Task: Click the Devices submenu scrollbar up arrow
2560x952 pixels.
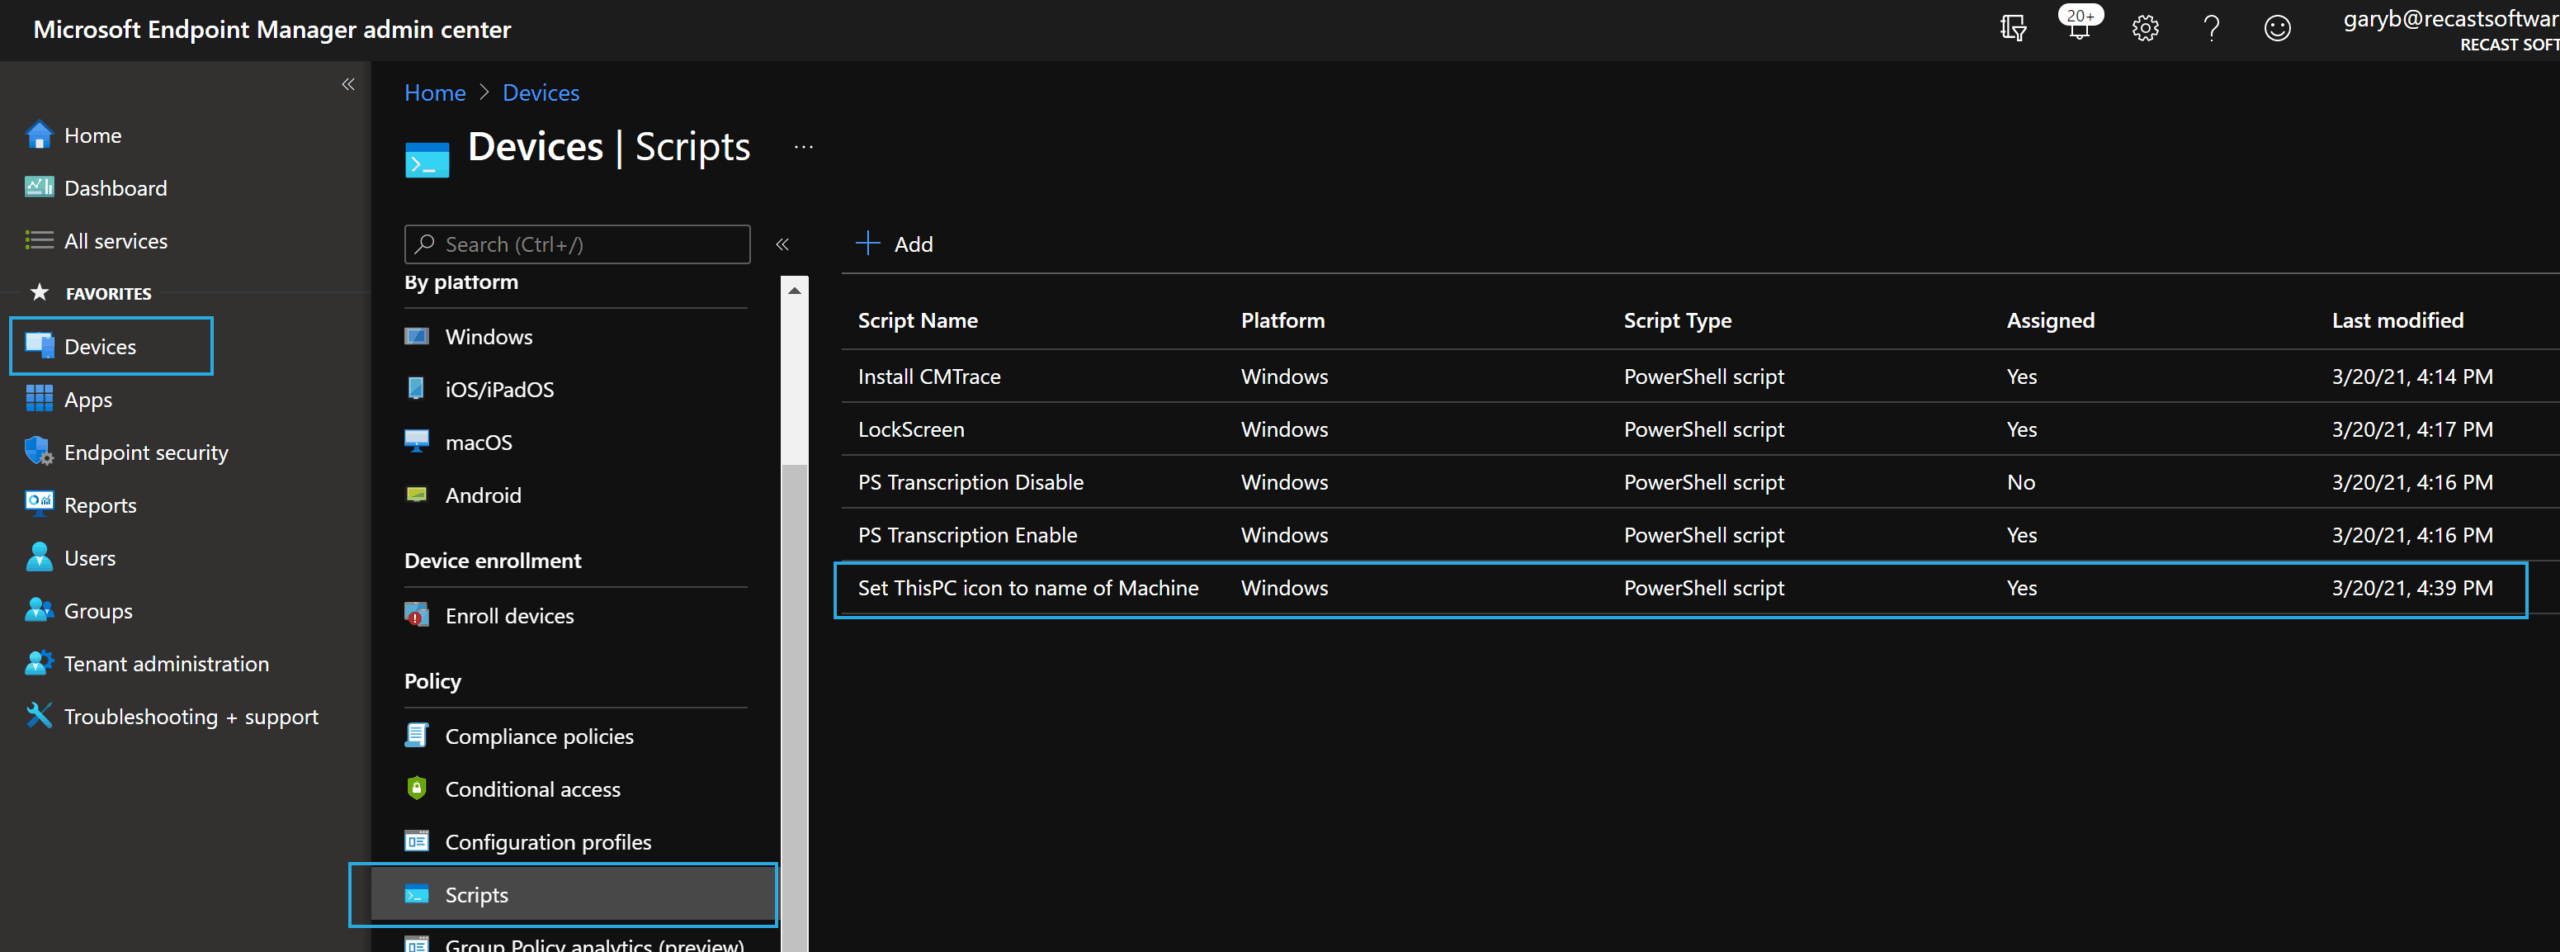Action: [x=794, y=291]
